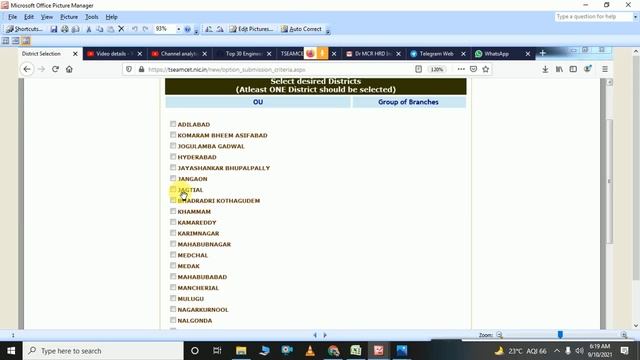This screenshot has height=360, width=640.
Task: Show hidden system tray icons chevron
Action: tap(557, 351)
